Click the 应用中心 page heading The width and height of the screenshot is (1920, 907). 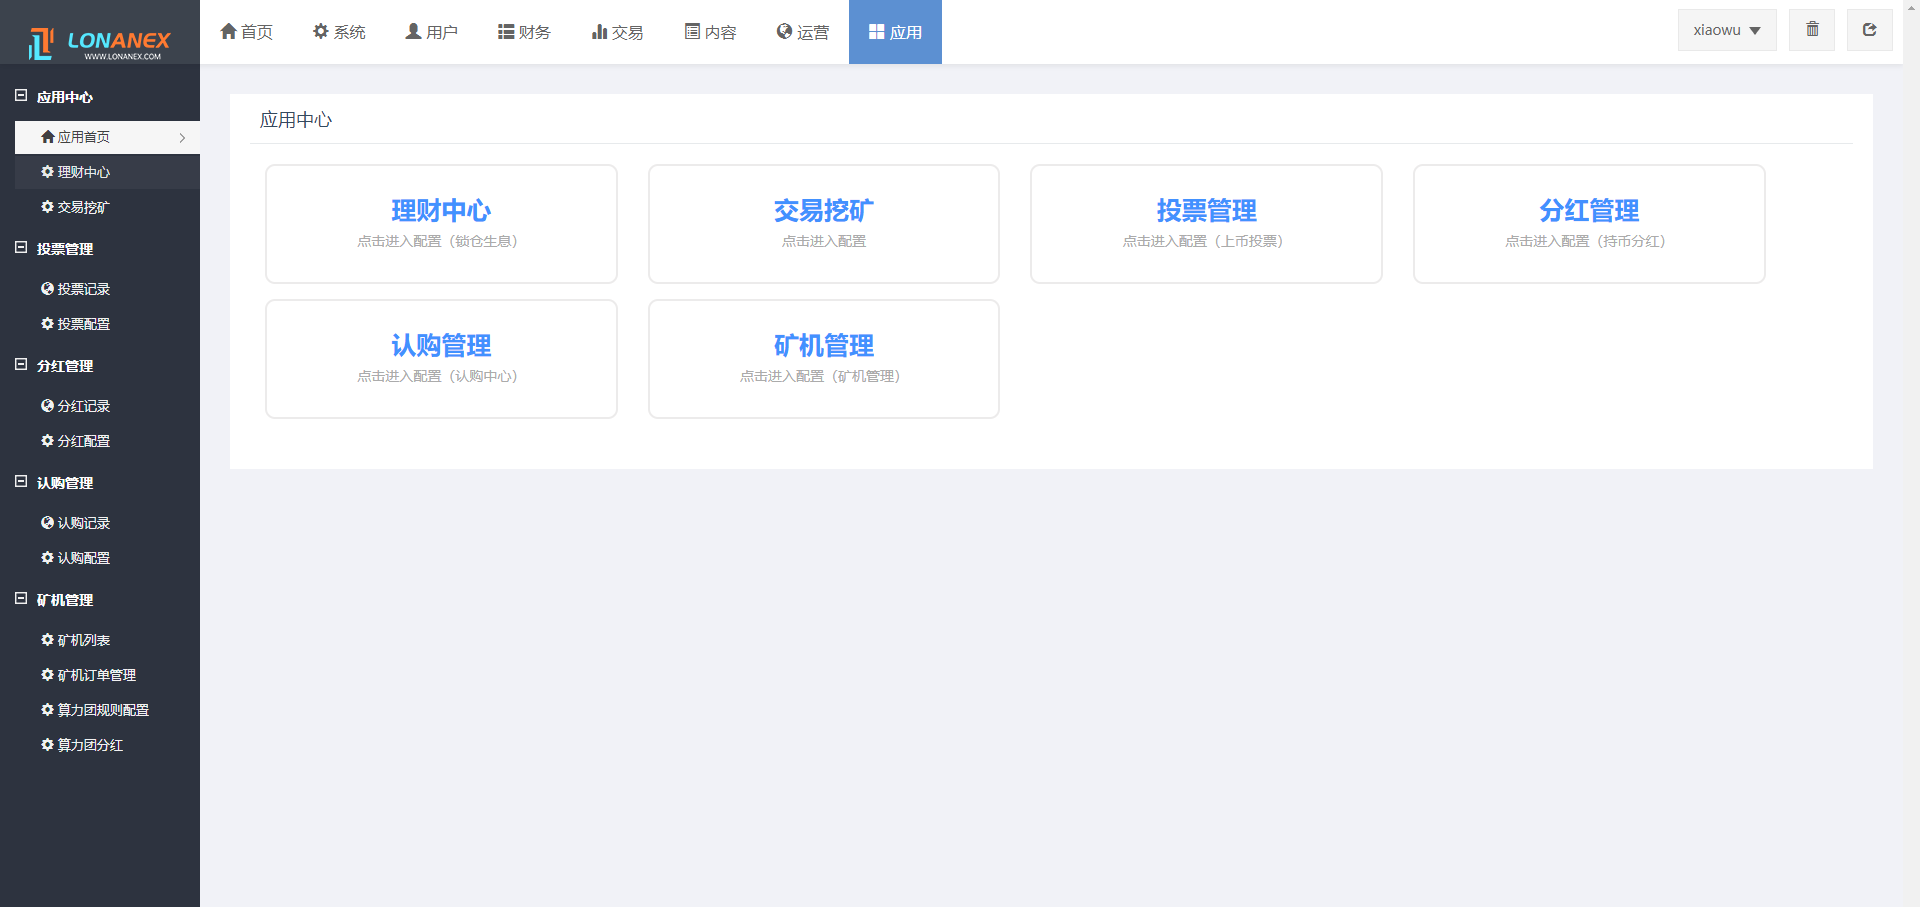click(296, 120)
